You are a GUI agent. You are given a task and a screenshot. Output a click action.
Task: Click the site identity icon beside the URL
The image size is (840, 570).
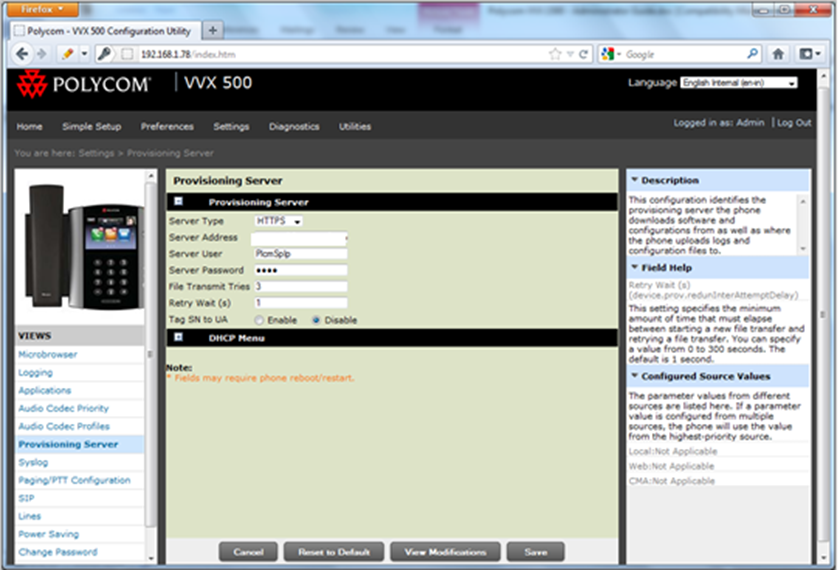click(127, 54)
